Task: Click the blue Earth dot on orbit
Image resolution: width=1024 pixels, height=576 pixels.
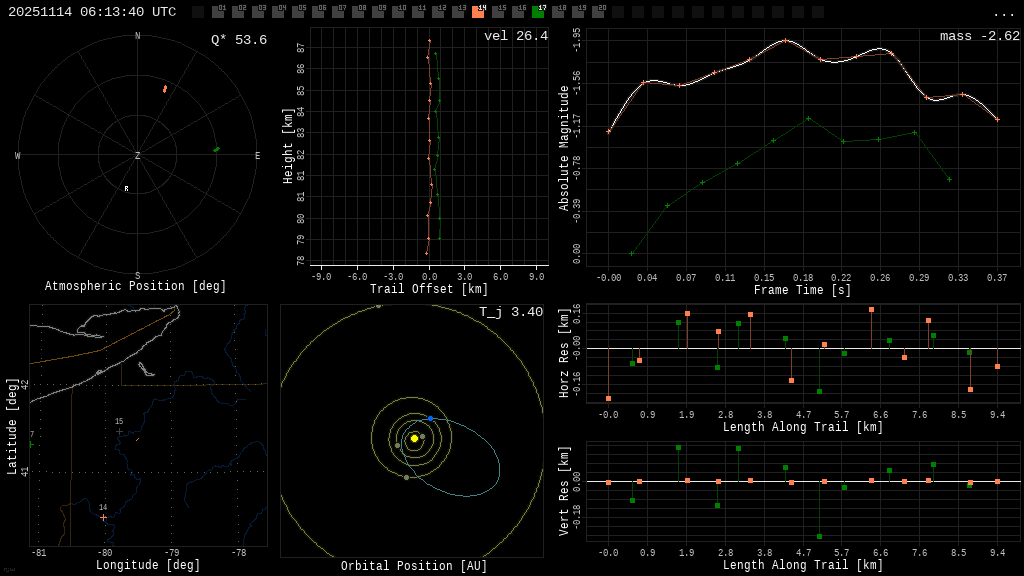Action: point(431,418)
